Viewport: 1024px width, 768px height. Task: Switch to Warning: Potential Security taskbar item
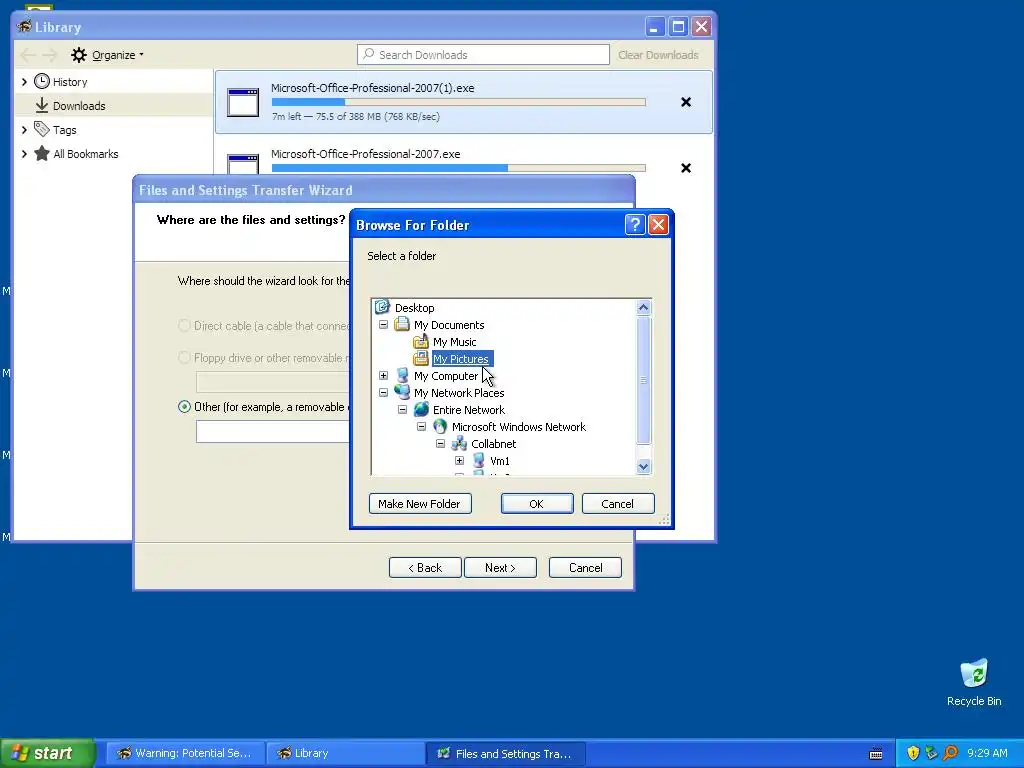click(x=185, y=753)
